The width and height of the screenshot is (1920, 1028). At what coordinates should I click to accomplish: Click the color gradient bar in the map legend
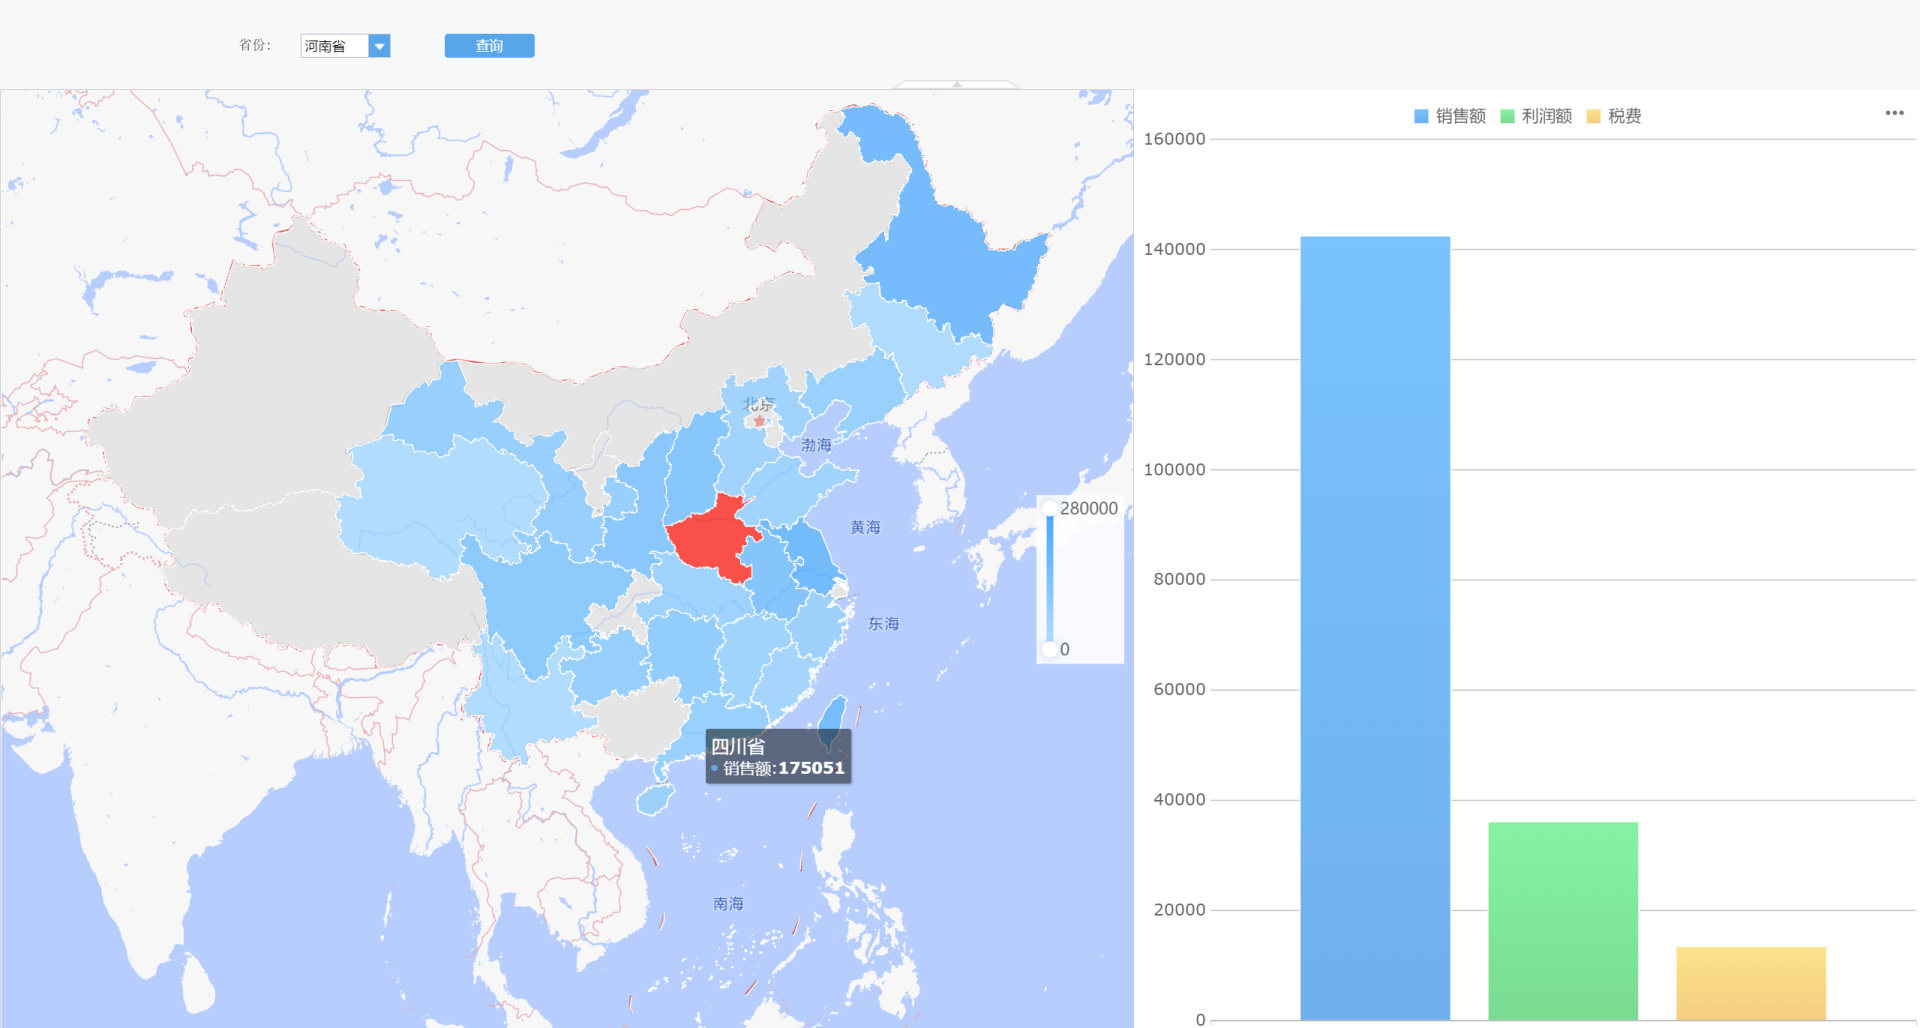pyautogui.click(x=1049, y=578)
